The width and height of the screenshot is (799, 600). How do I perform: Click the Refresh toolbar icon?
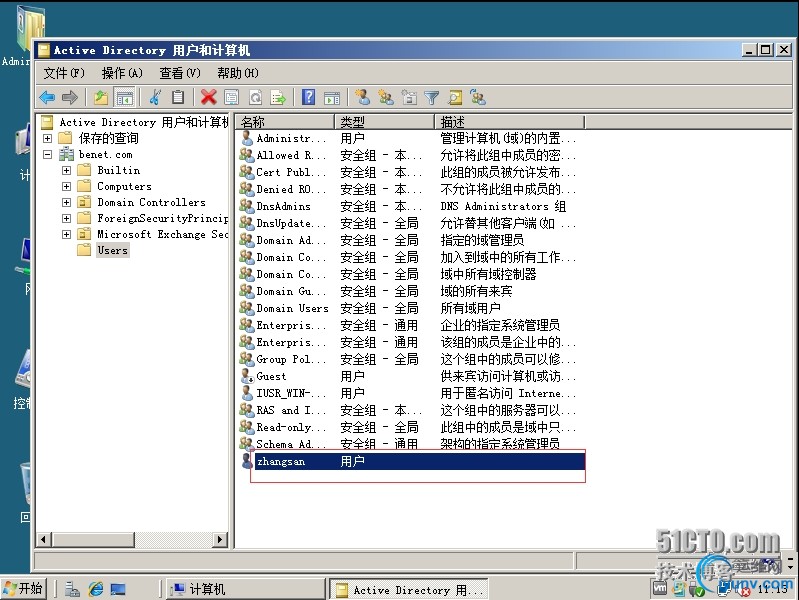[x=255, y=97]
